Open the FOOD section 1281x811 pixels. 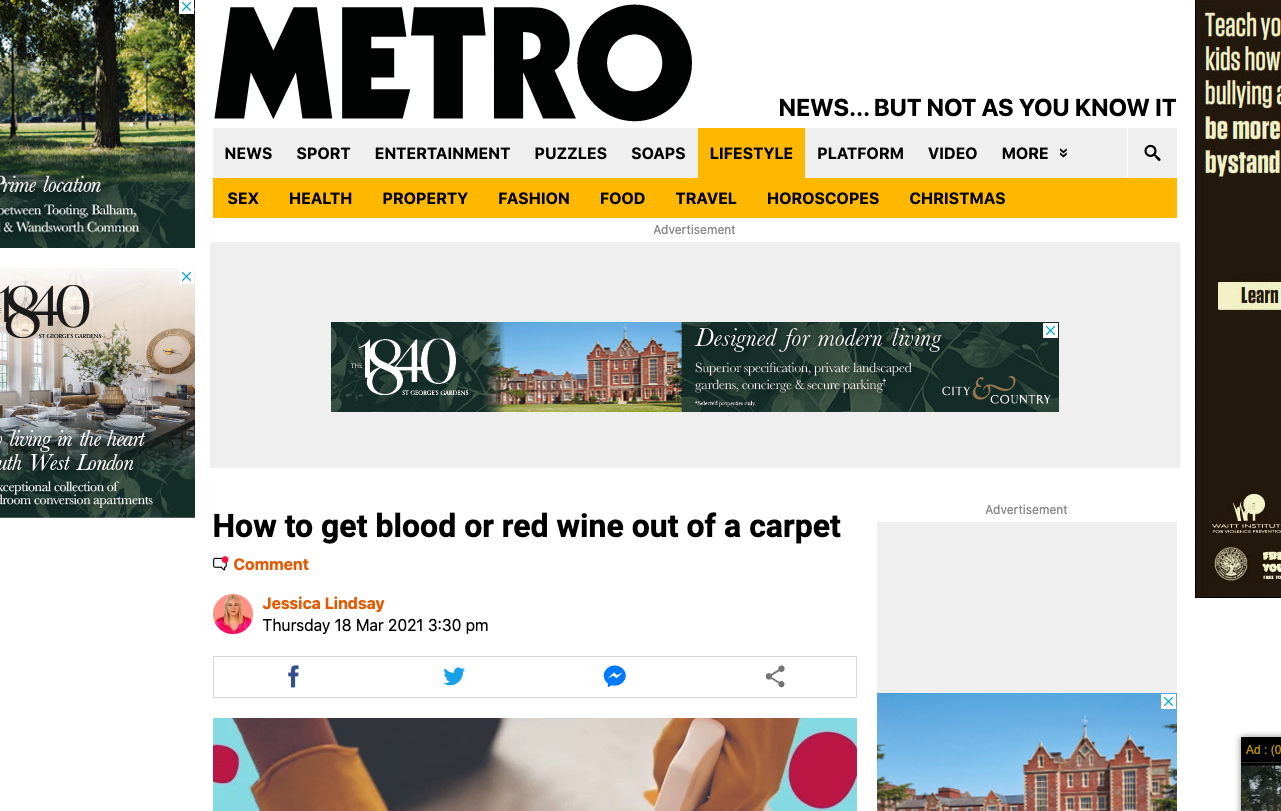pyautogui.click(x=622, y=198)
